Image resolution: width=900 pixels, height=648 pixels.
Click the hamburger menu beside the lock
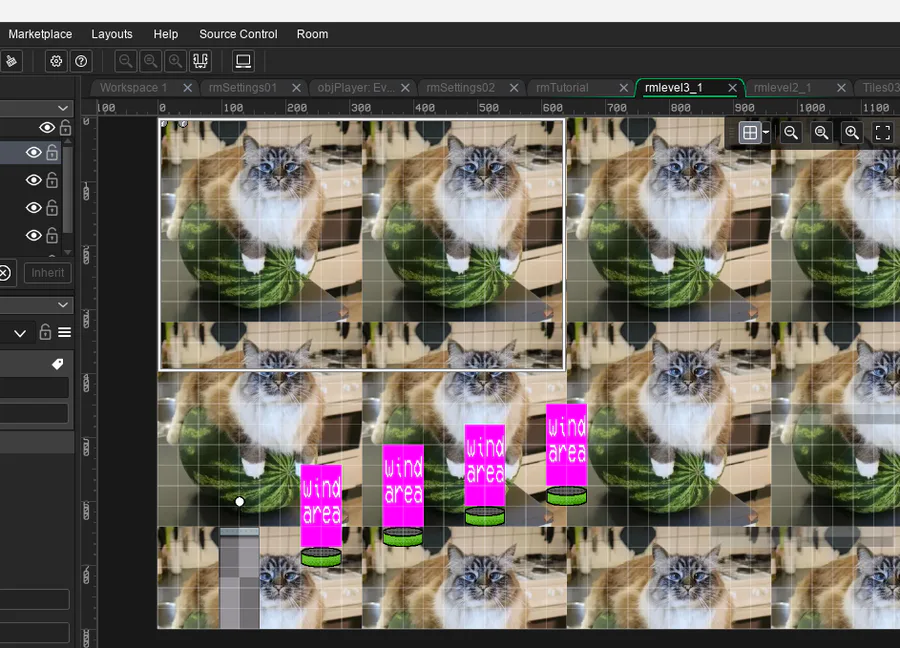coord(64,332)
